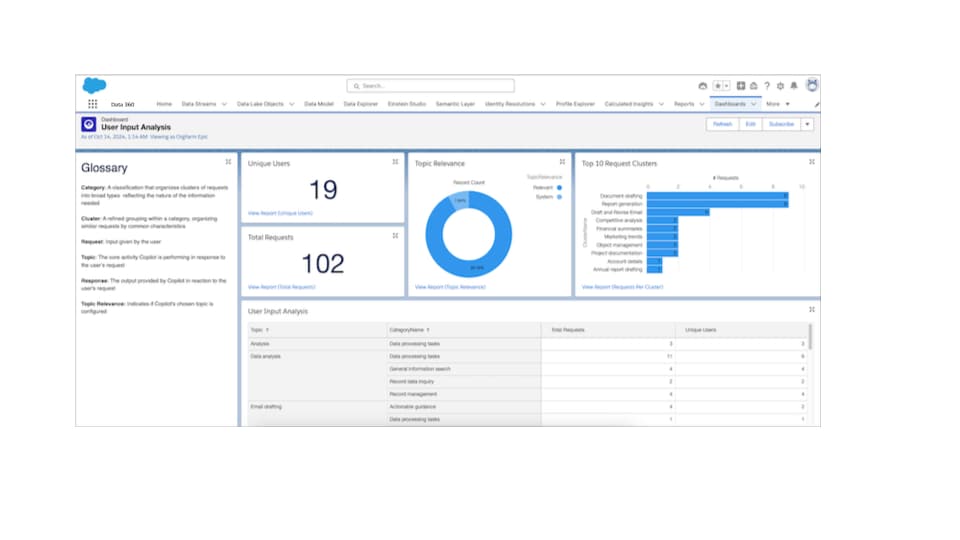
Task: Expand the Identity Resolutions chevron
Action: click(x=543, y=104)
